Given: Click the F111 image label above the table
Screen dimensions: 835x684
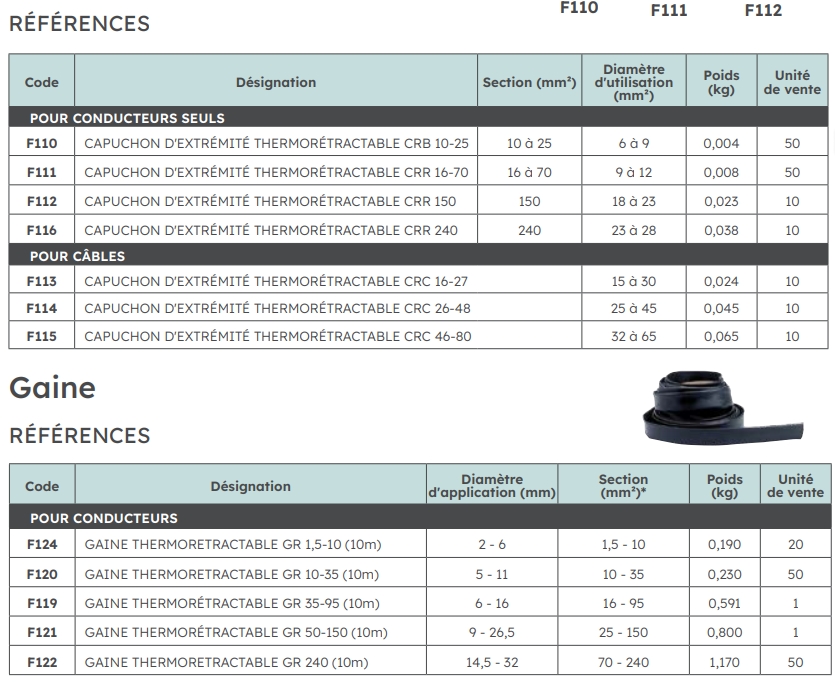Looking at the screenshot, I should click(x=669, y=11).
